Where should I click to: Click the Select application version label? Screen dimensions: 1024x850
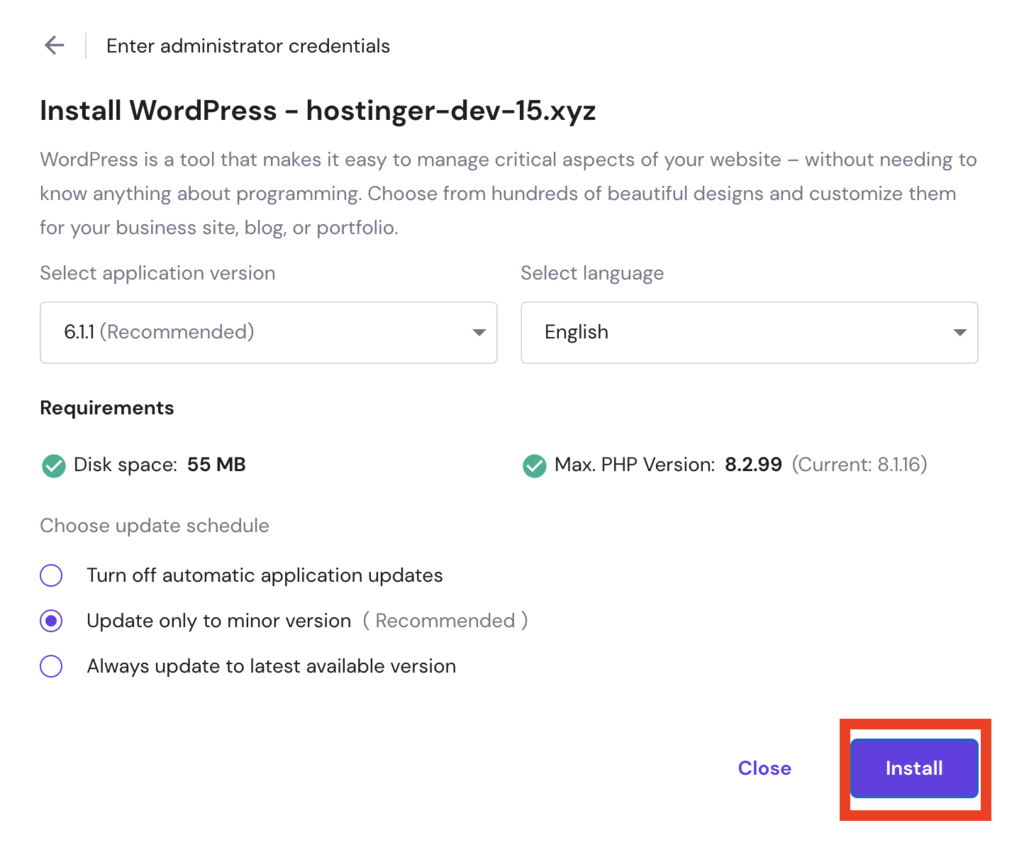click(157, 273)
